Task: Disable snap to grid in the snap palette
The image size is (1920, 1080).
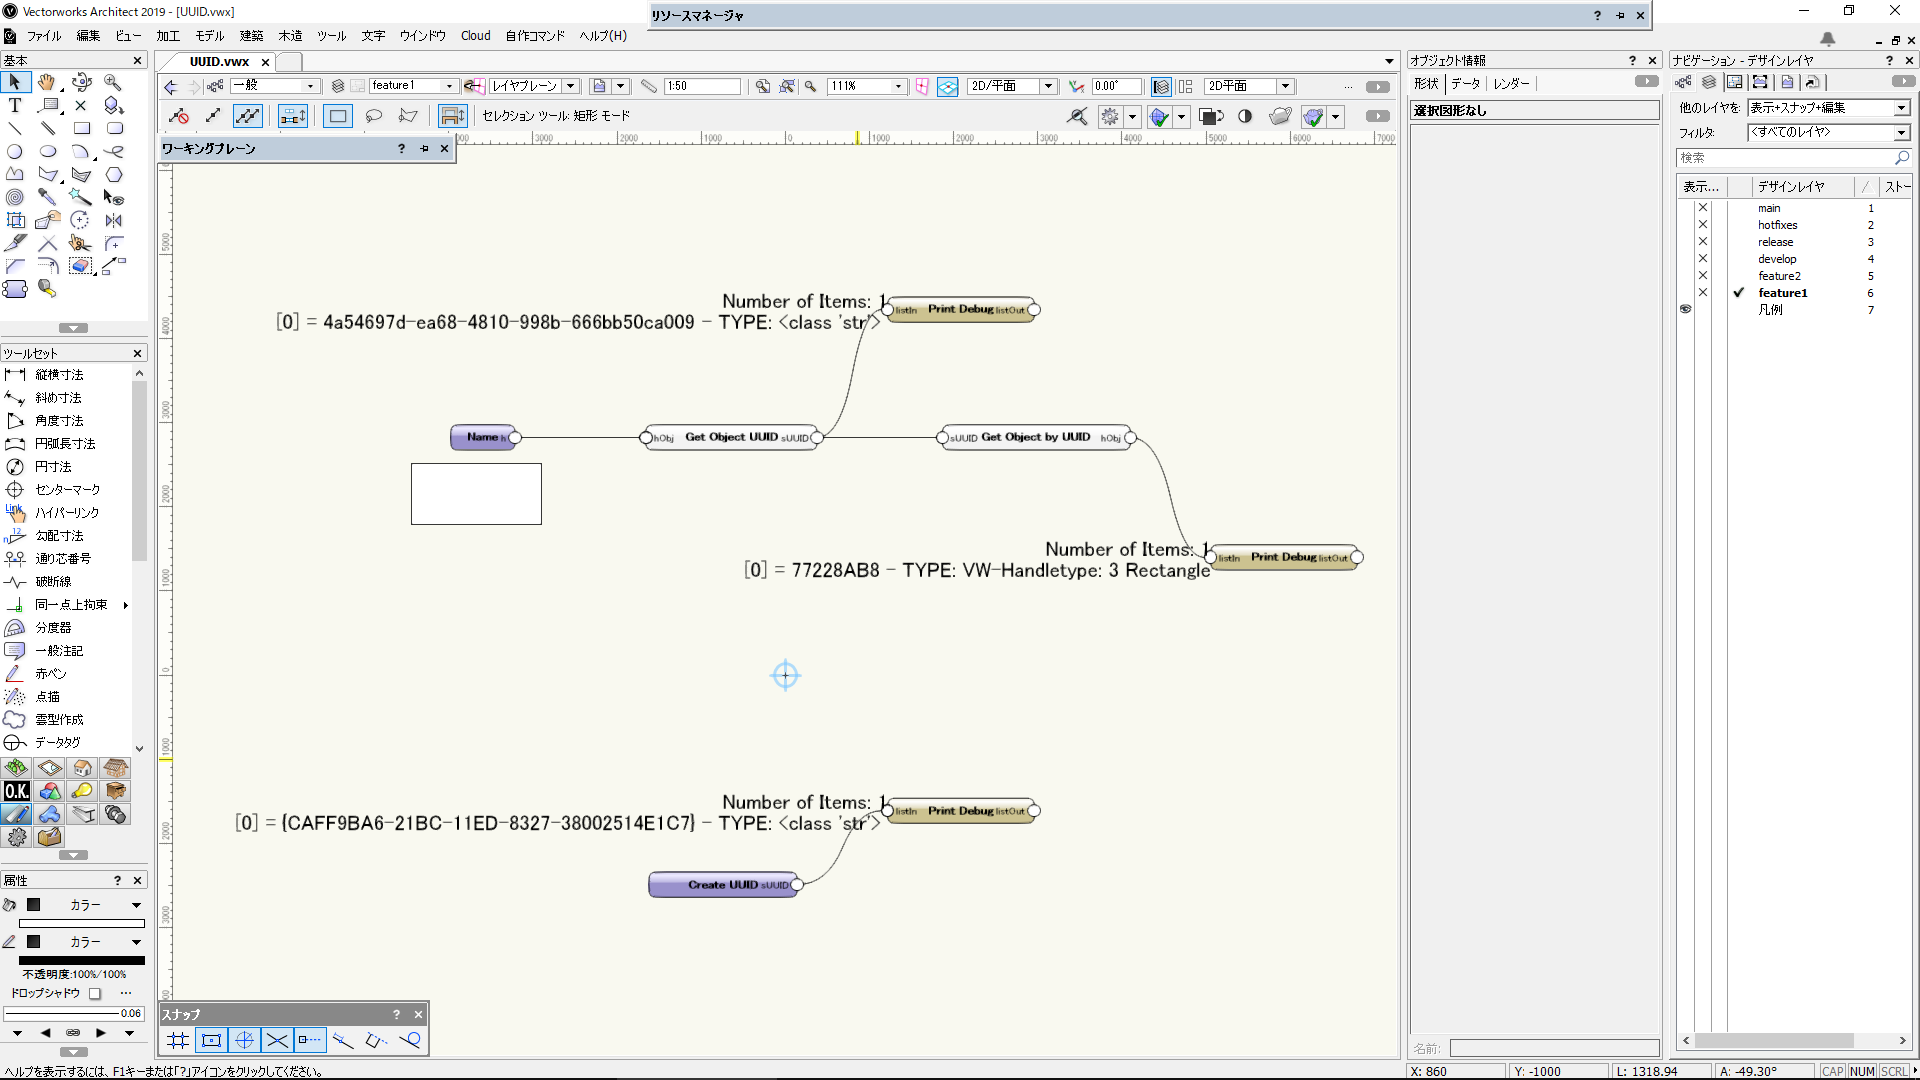Action: point(177,1040)
